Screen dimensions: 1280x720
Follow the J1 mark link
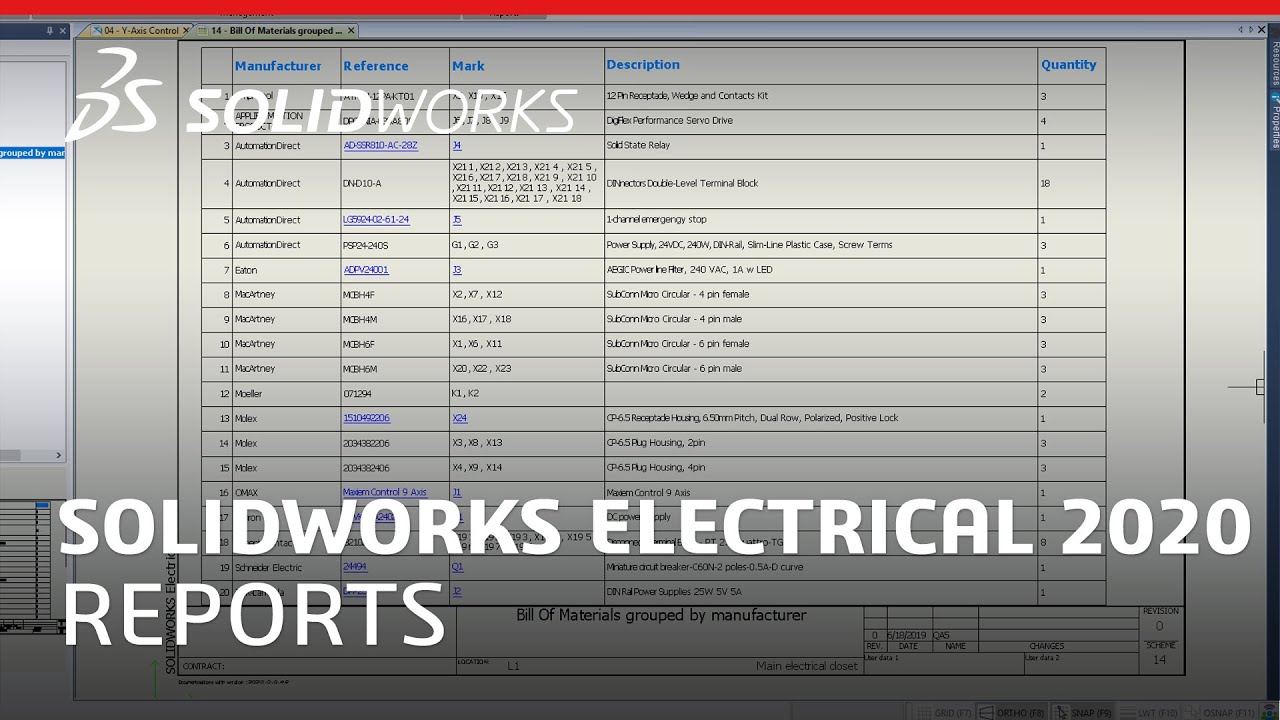pos(456,493)
